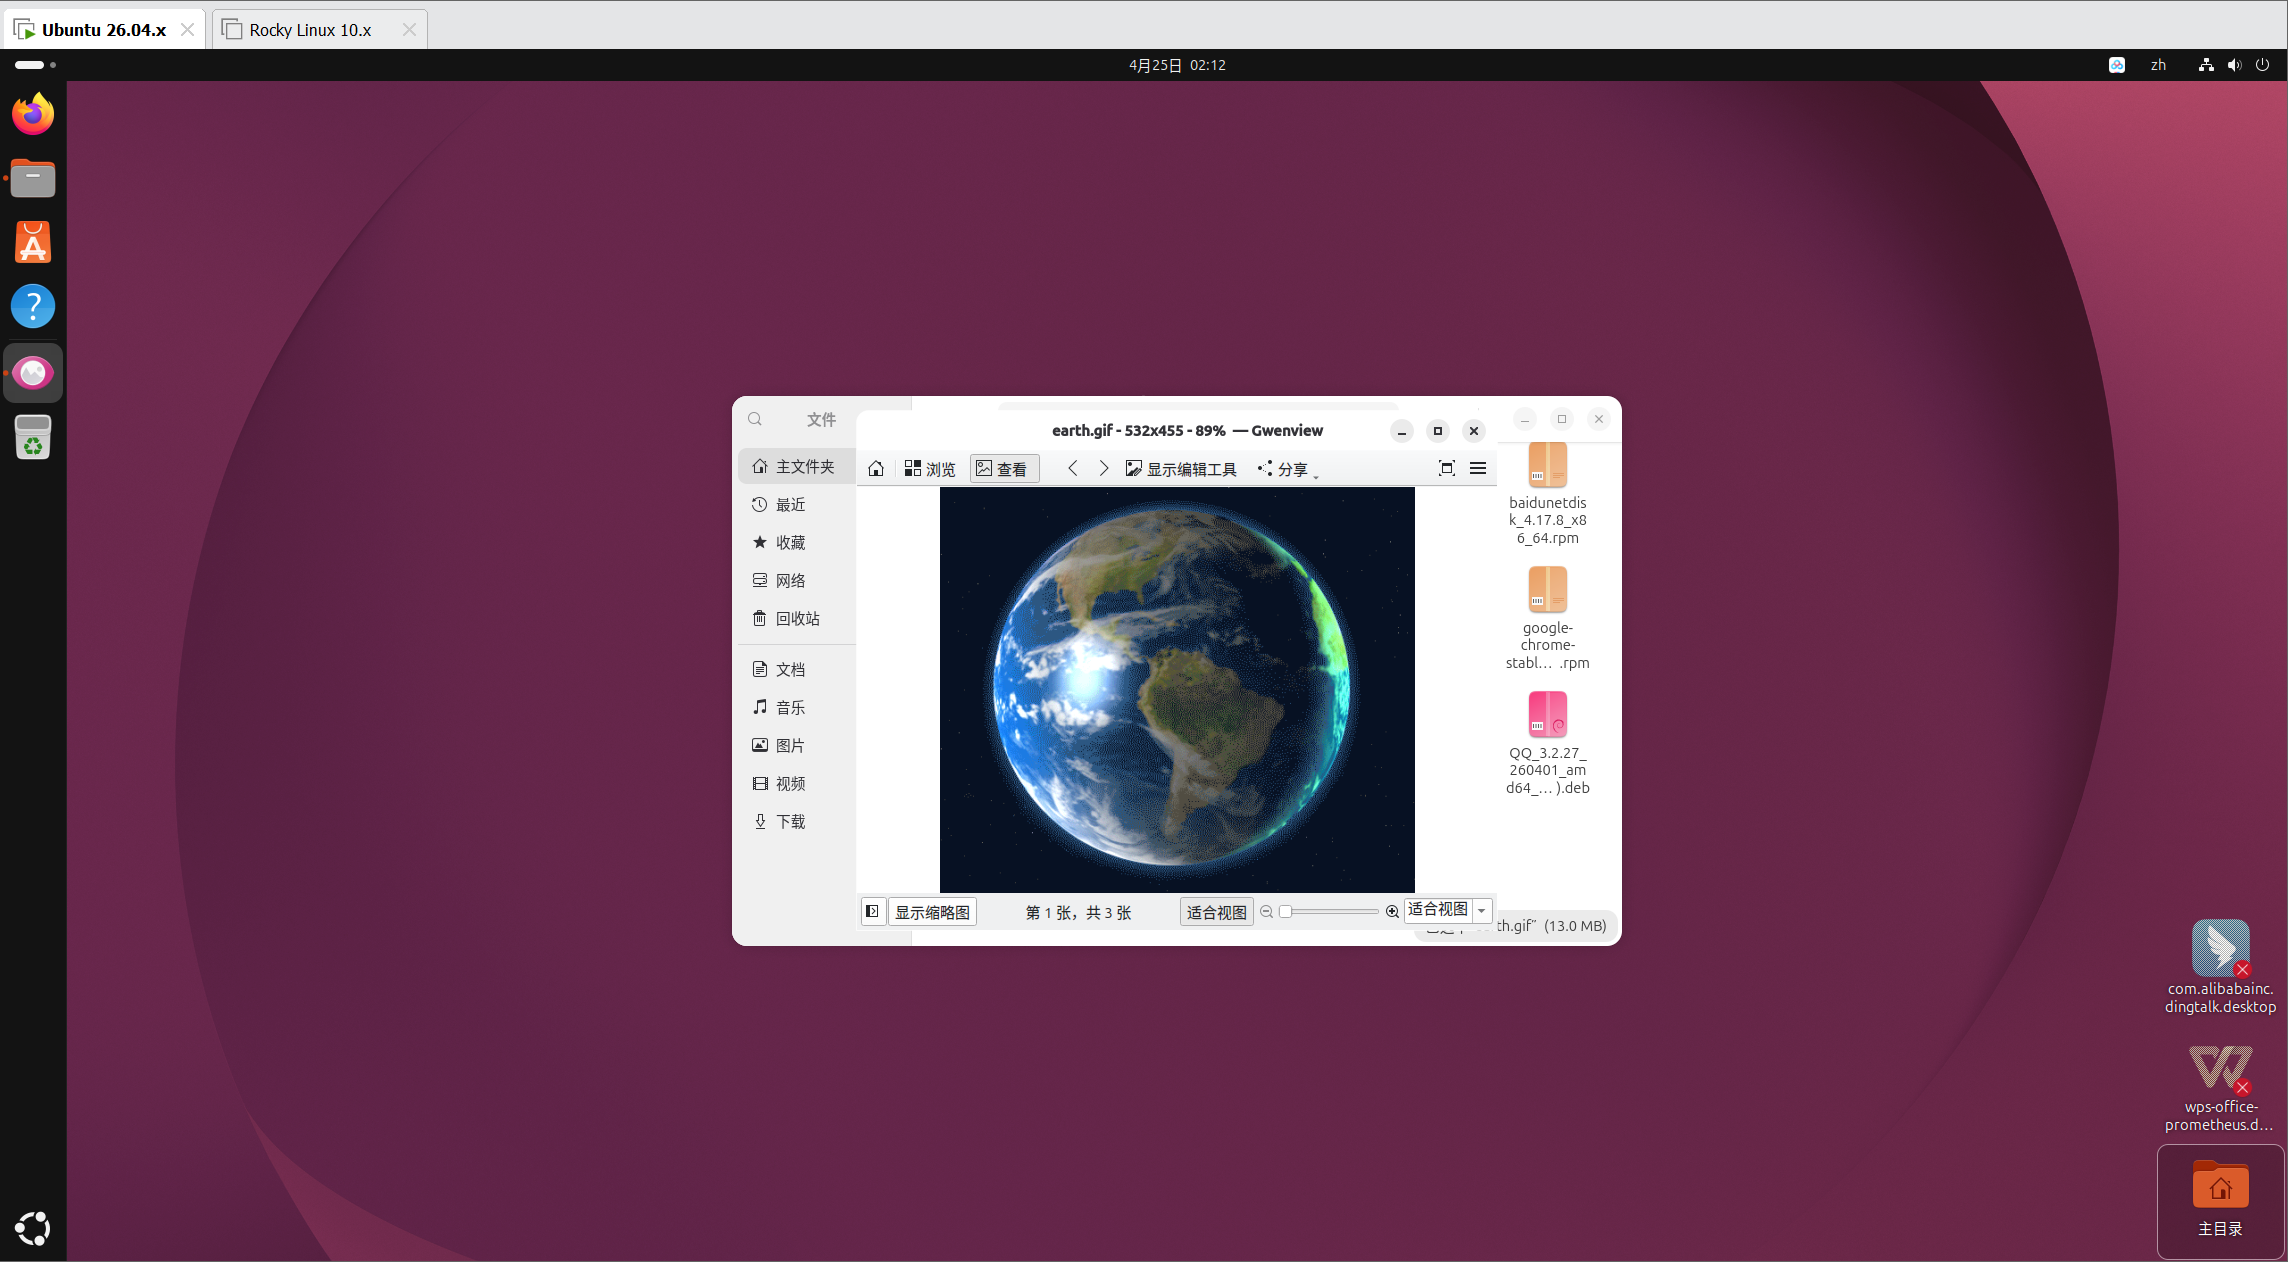2288x1262 pixels.
Task: Click the zoom slider track
Action: pyautogui.click(x=1330, y=912)
